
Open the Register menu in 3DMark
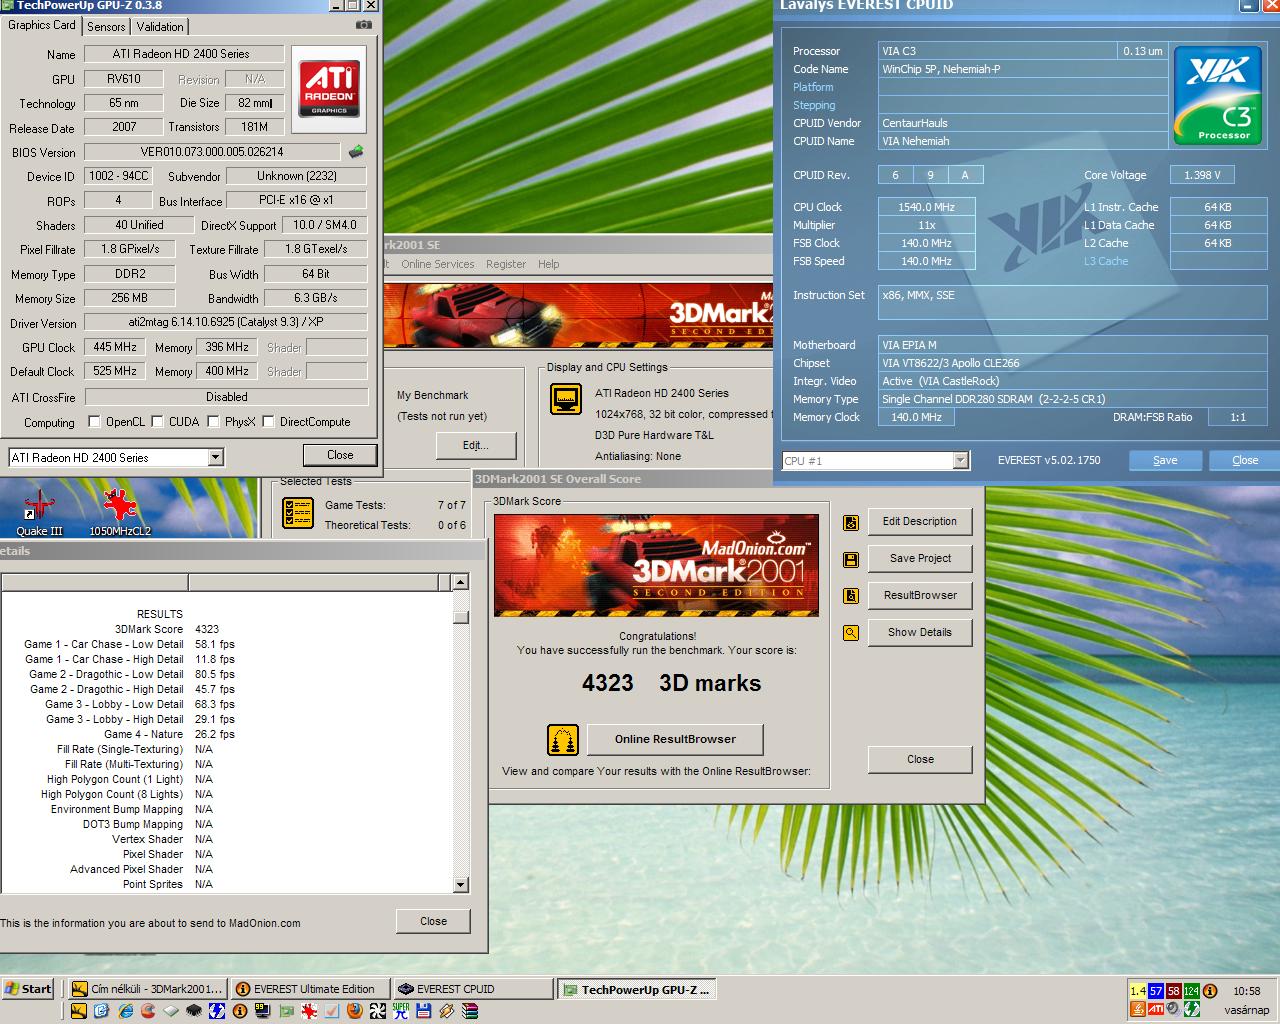click(506, 264)
